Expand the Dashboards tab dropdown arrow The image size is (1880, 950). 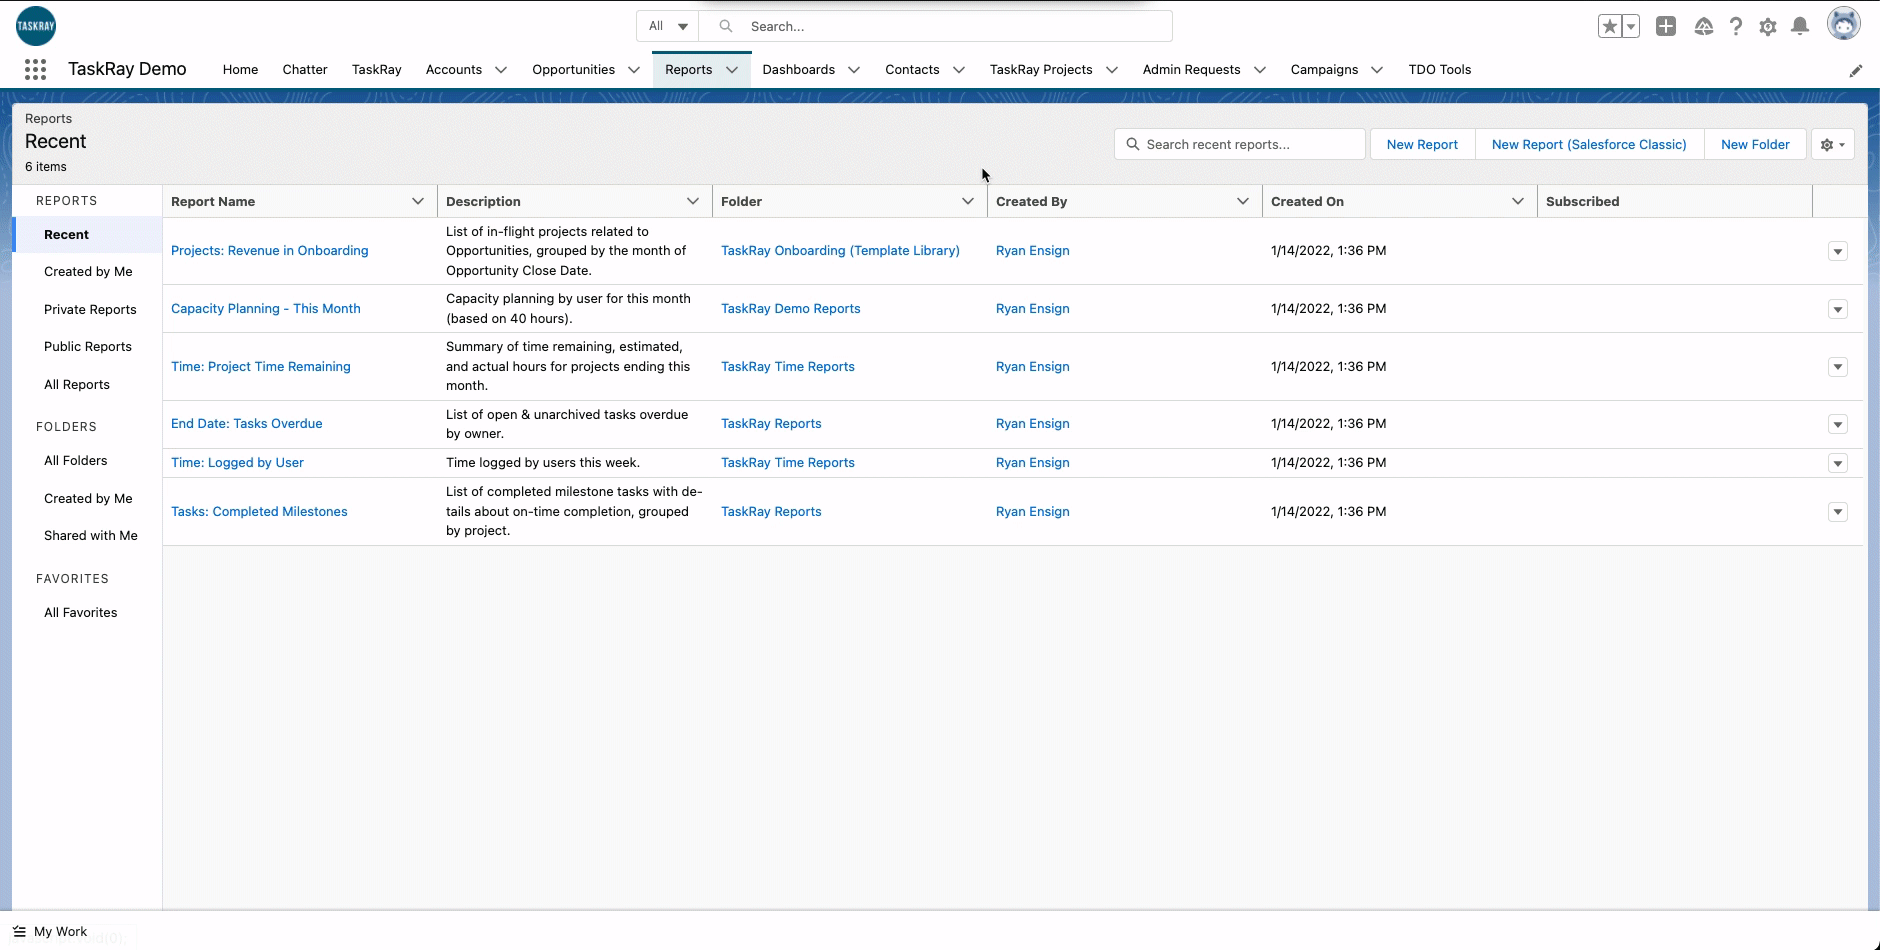pyautogui.click(x=854, y=70)
